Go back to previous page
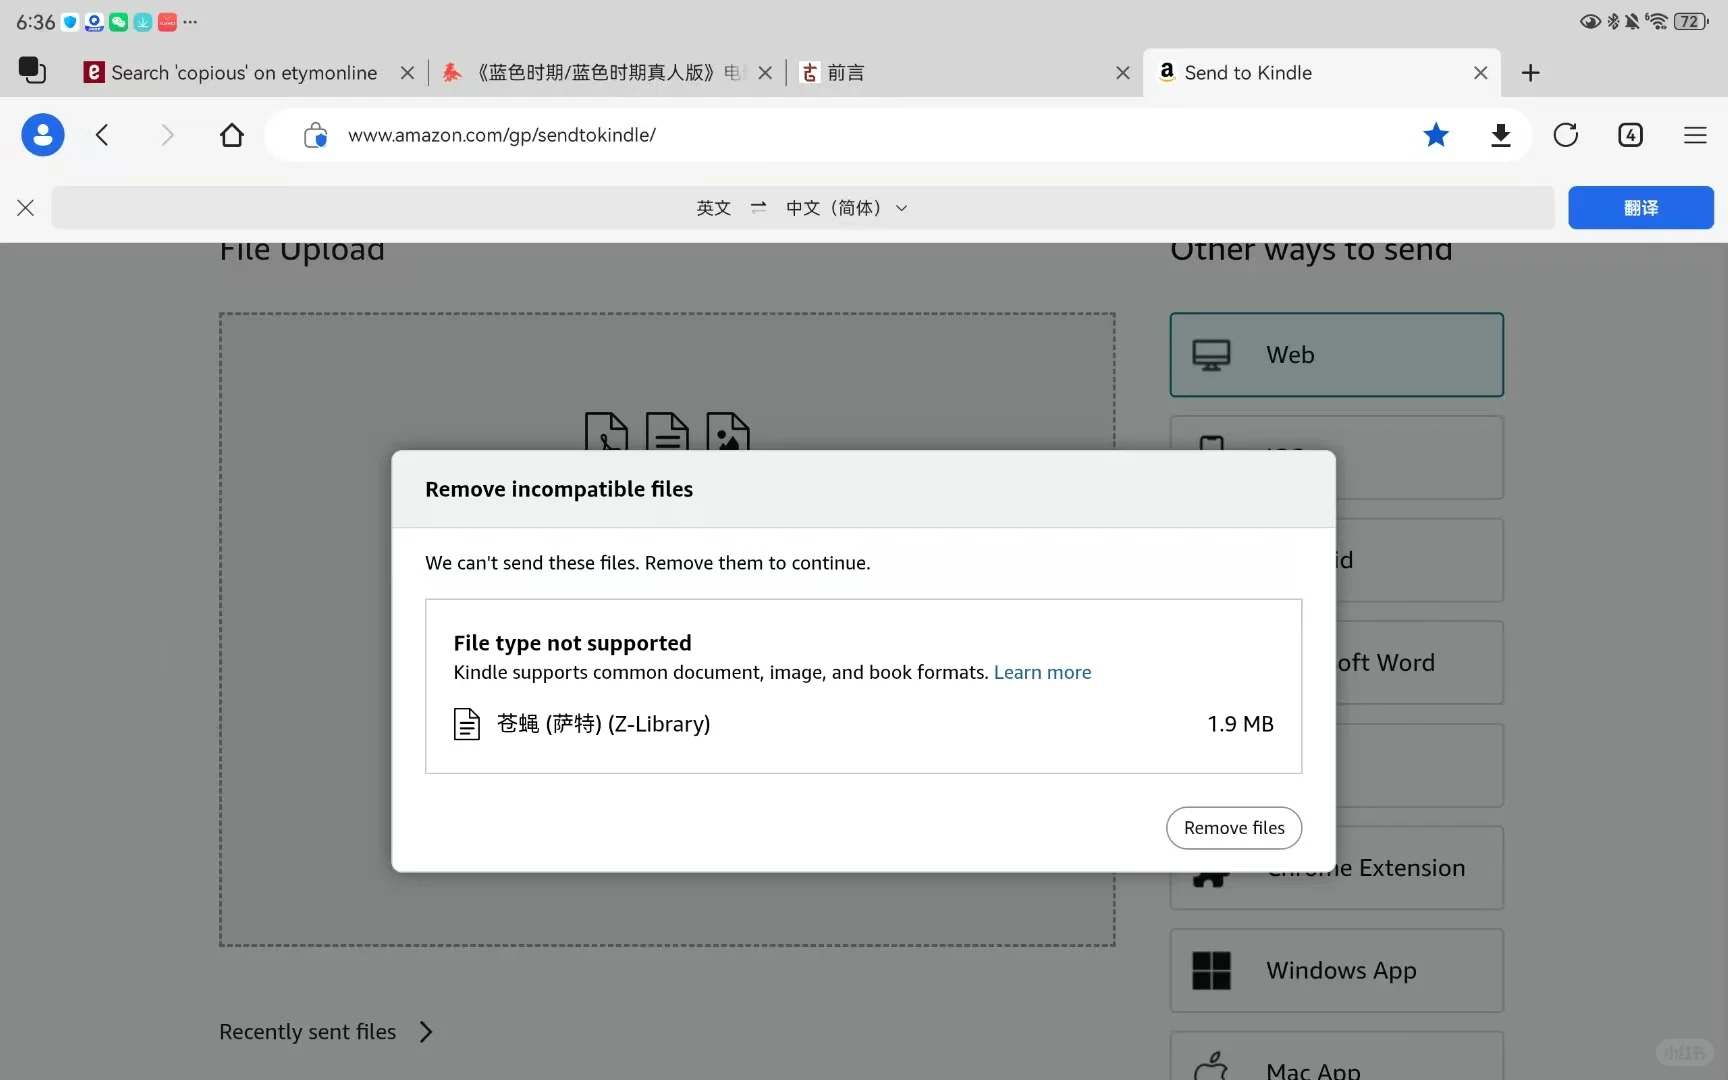This screenshot has height=1080, width=1728. point(102,135)
